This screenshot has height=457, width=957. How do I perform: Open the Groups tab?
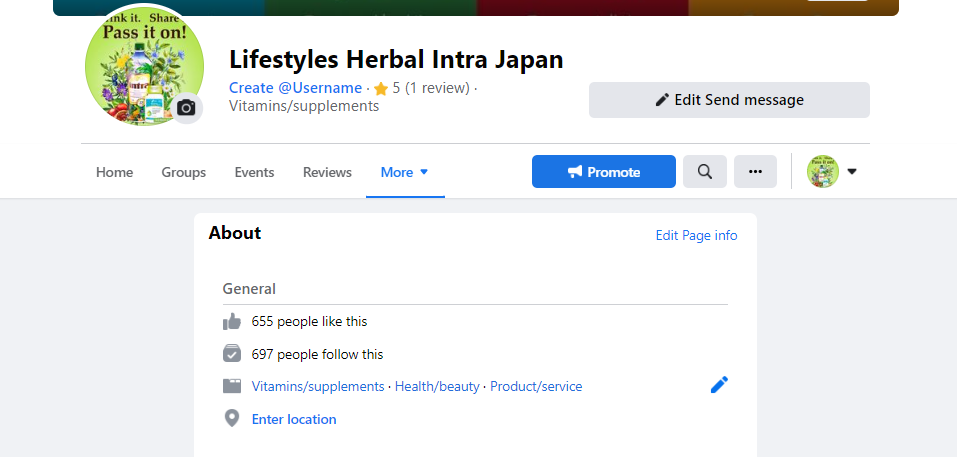click(x=184, y=172)
